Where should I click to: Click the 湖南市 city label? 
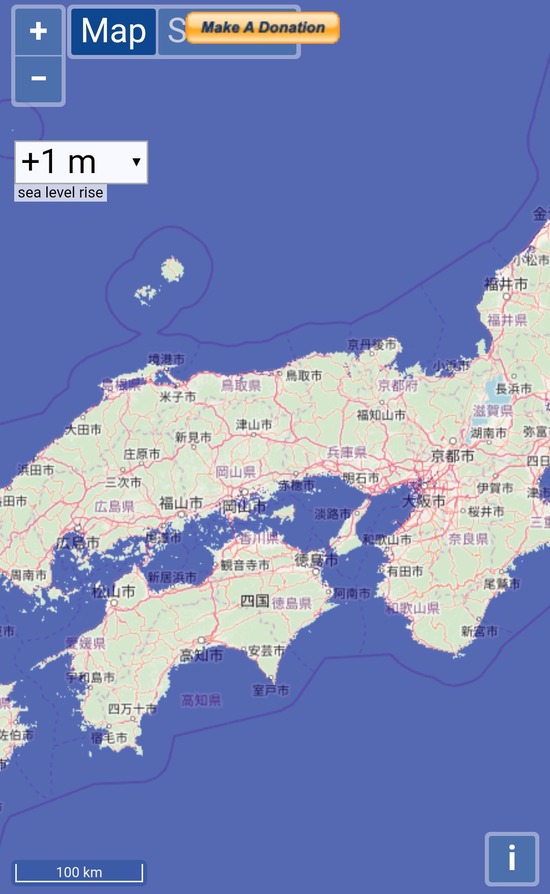[x=488, y=433]
